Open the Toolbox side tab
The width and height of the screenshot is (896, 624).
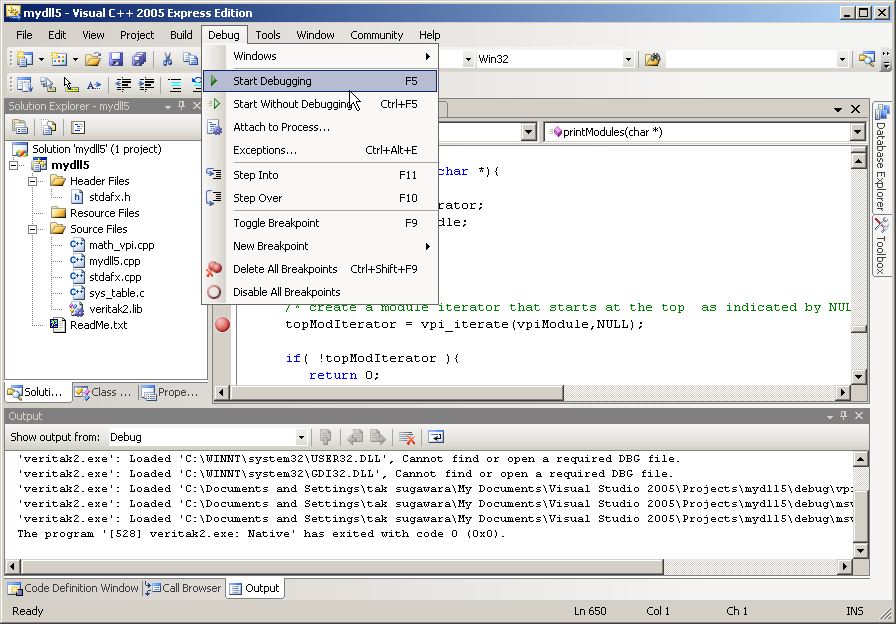[881, 246]
